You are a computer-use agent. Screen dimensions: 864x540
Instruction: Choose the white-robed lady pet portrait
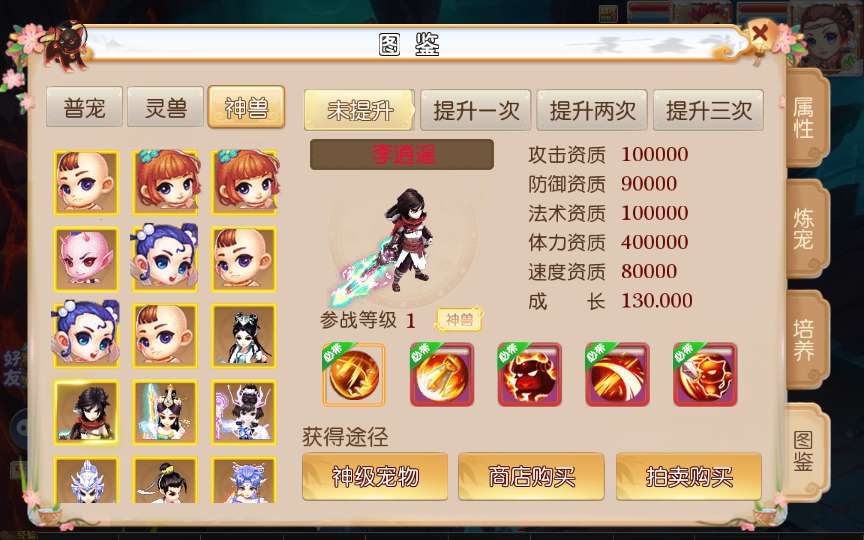tap(244, 336)
